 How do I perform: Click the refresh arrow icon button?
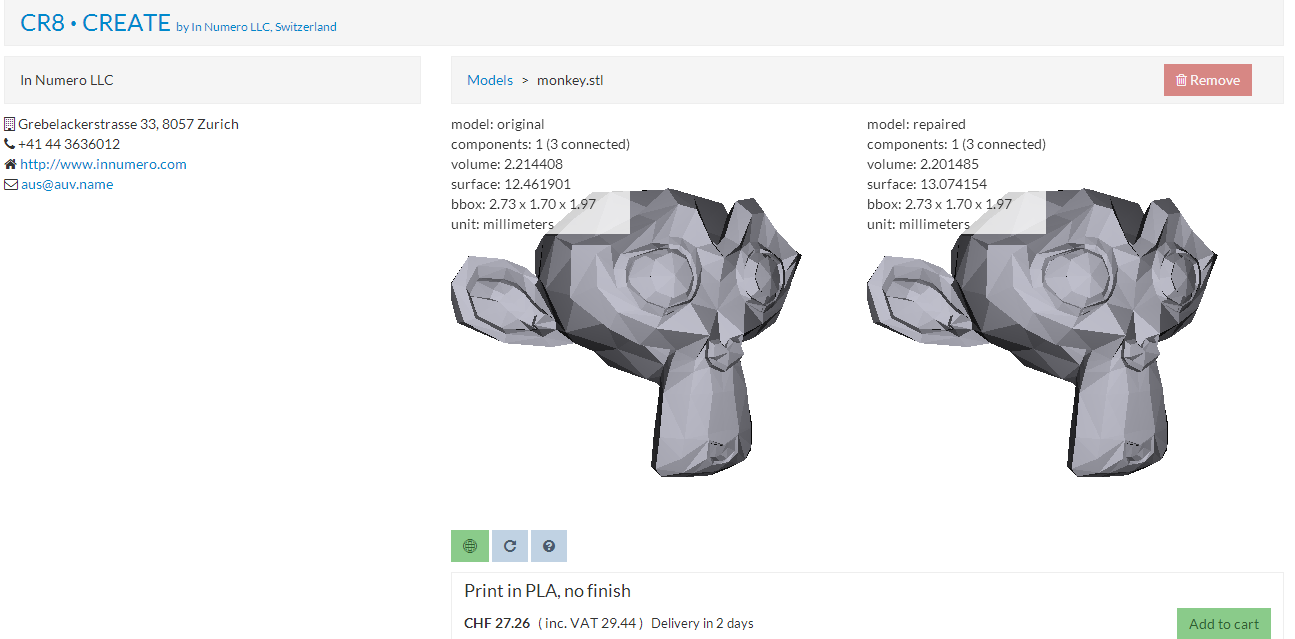pyautogui.click(x=509, y=546)
